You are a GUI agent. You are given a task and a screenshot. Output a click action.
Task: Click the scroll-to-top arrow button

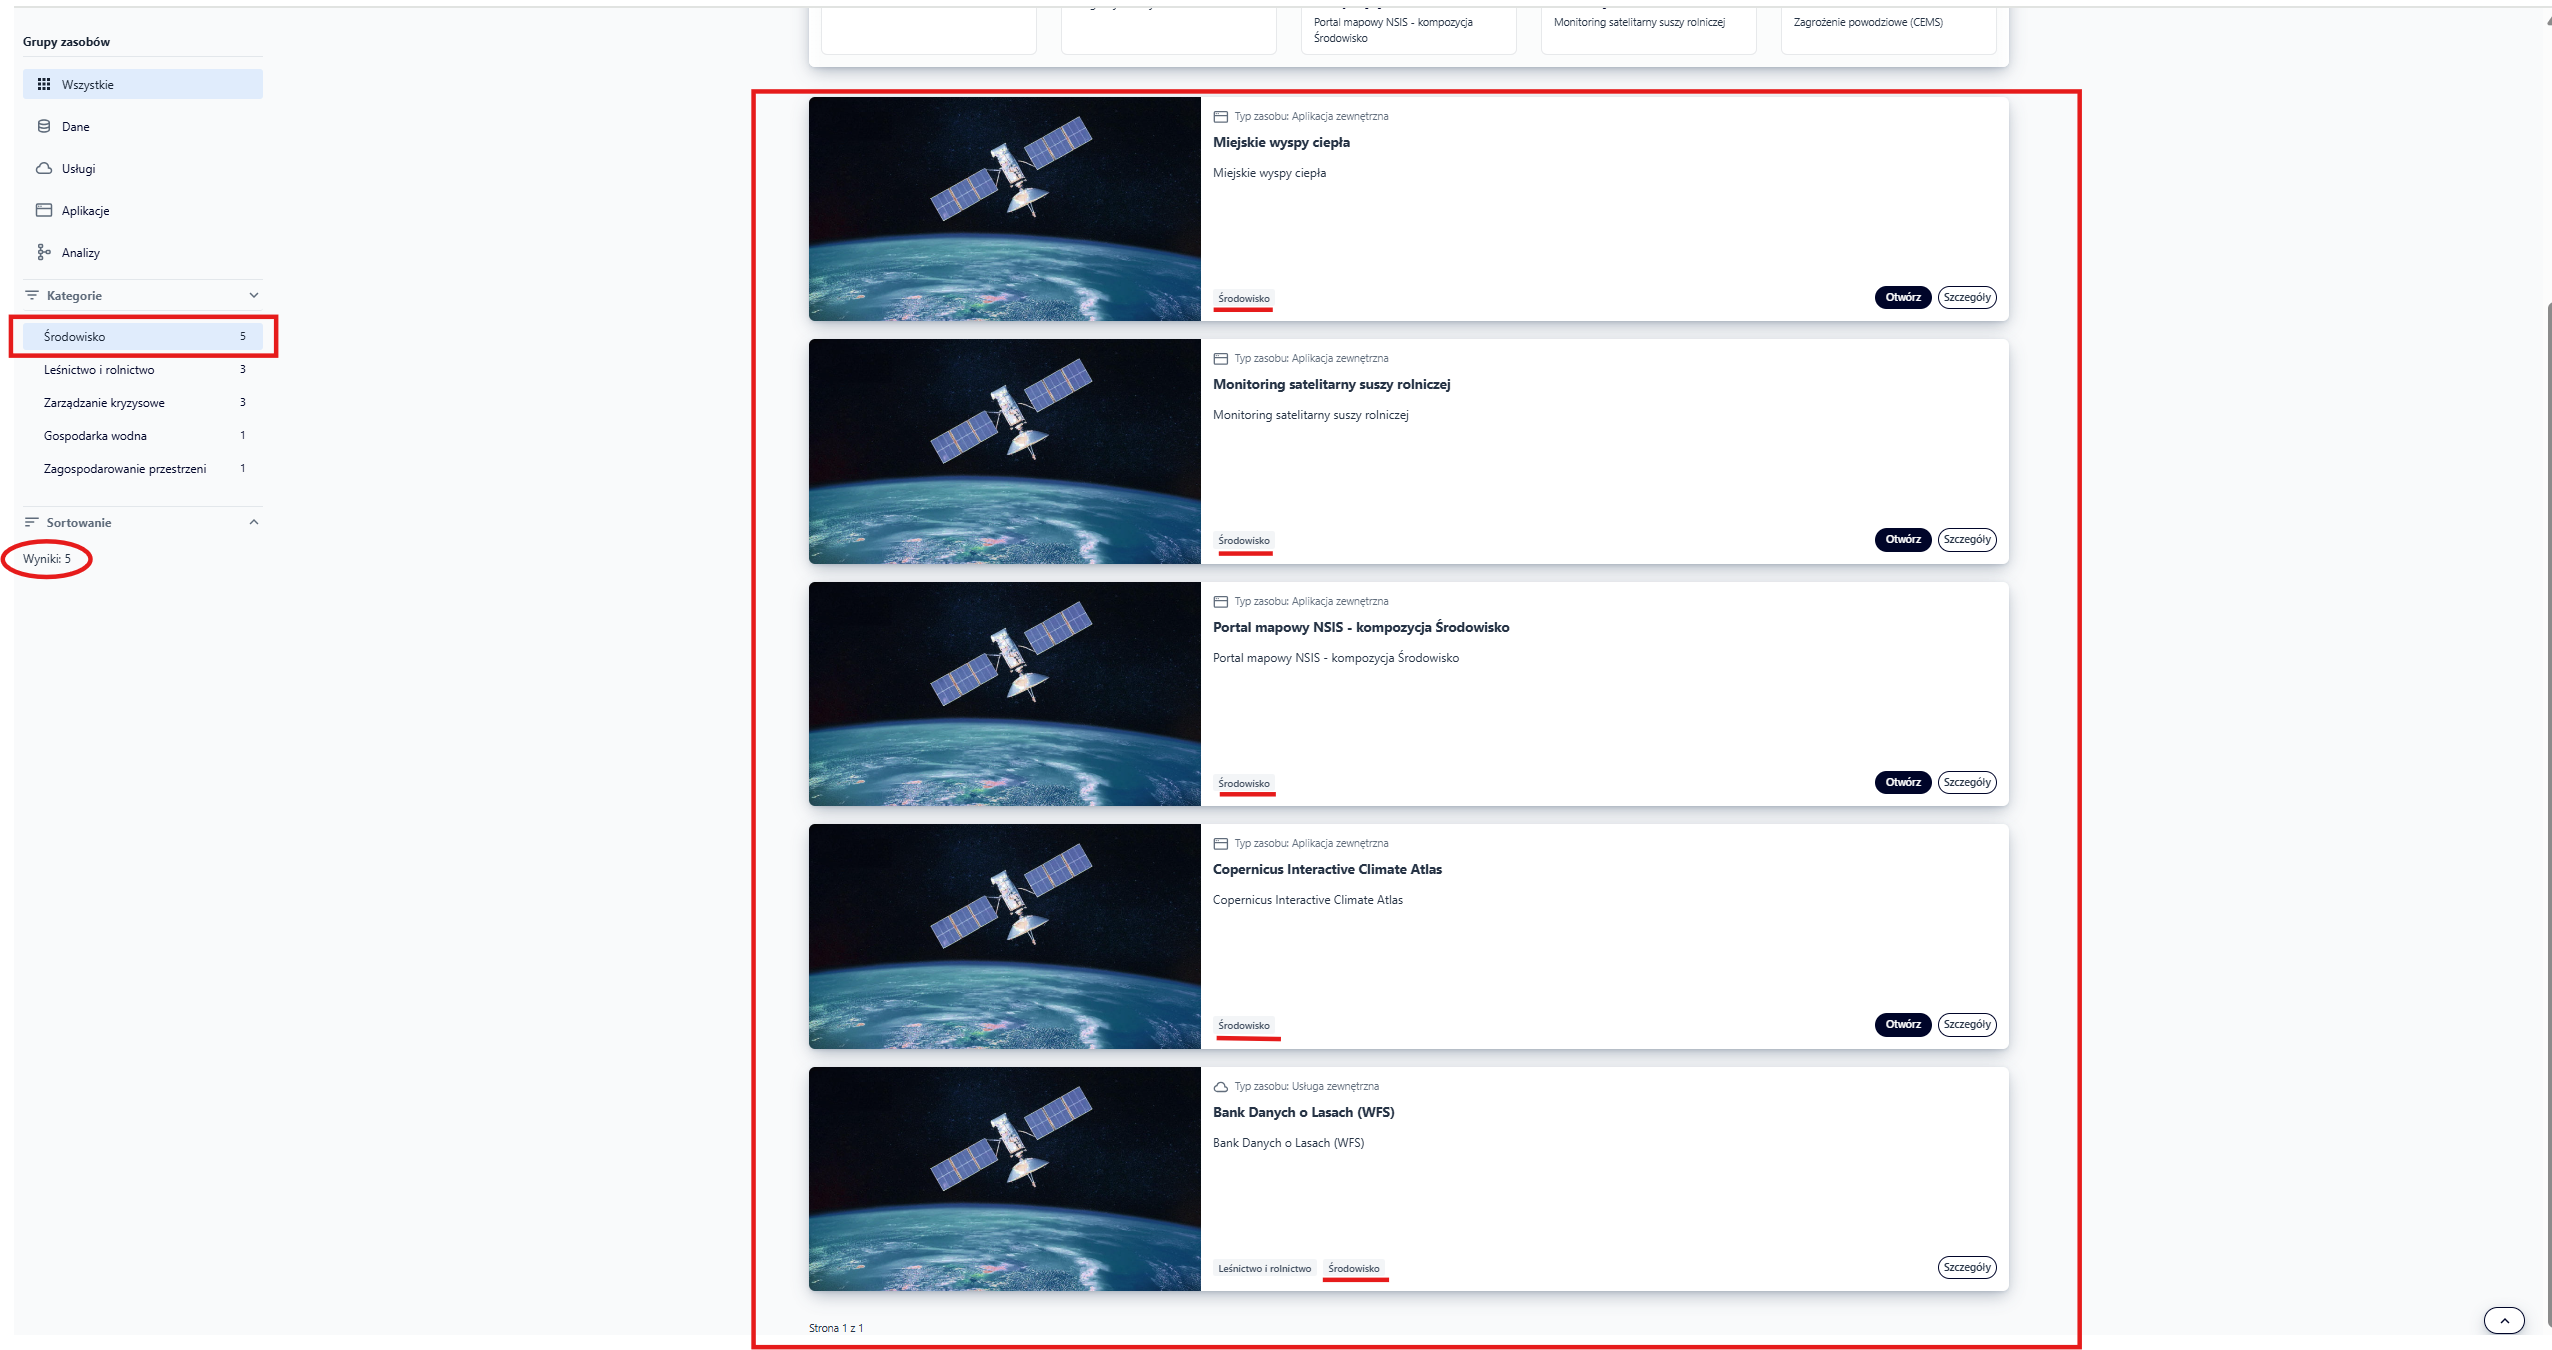[2504, 1321]
